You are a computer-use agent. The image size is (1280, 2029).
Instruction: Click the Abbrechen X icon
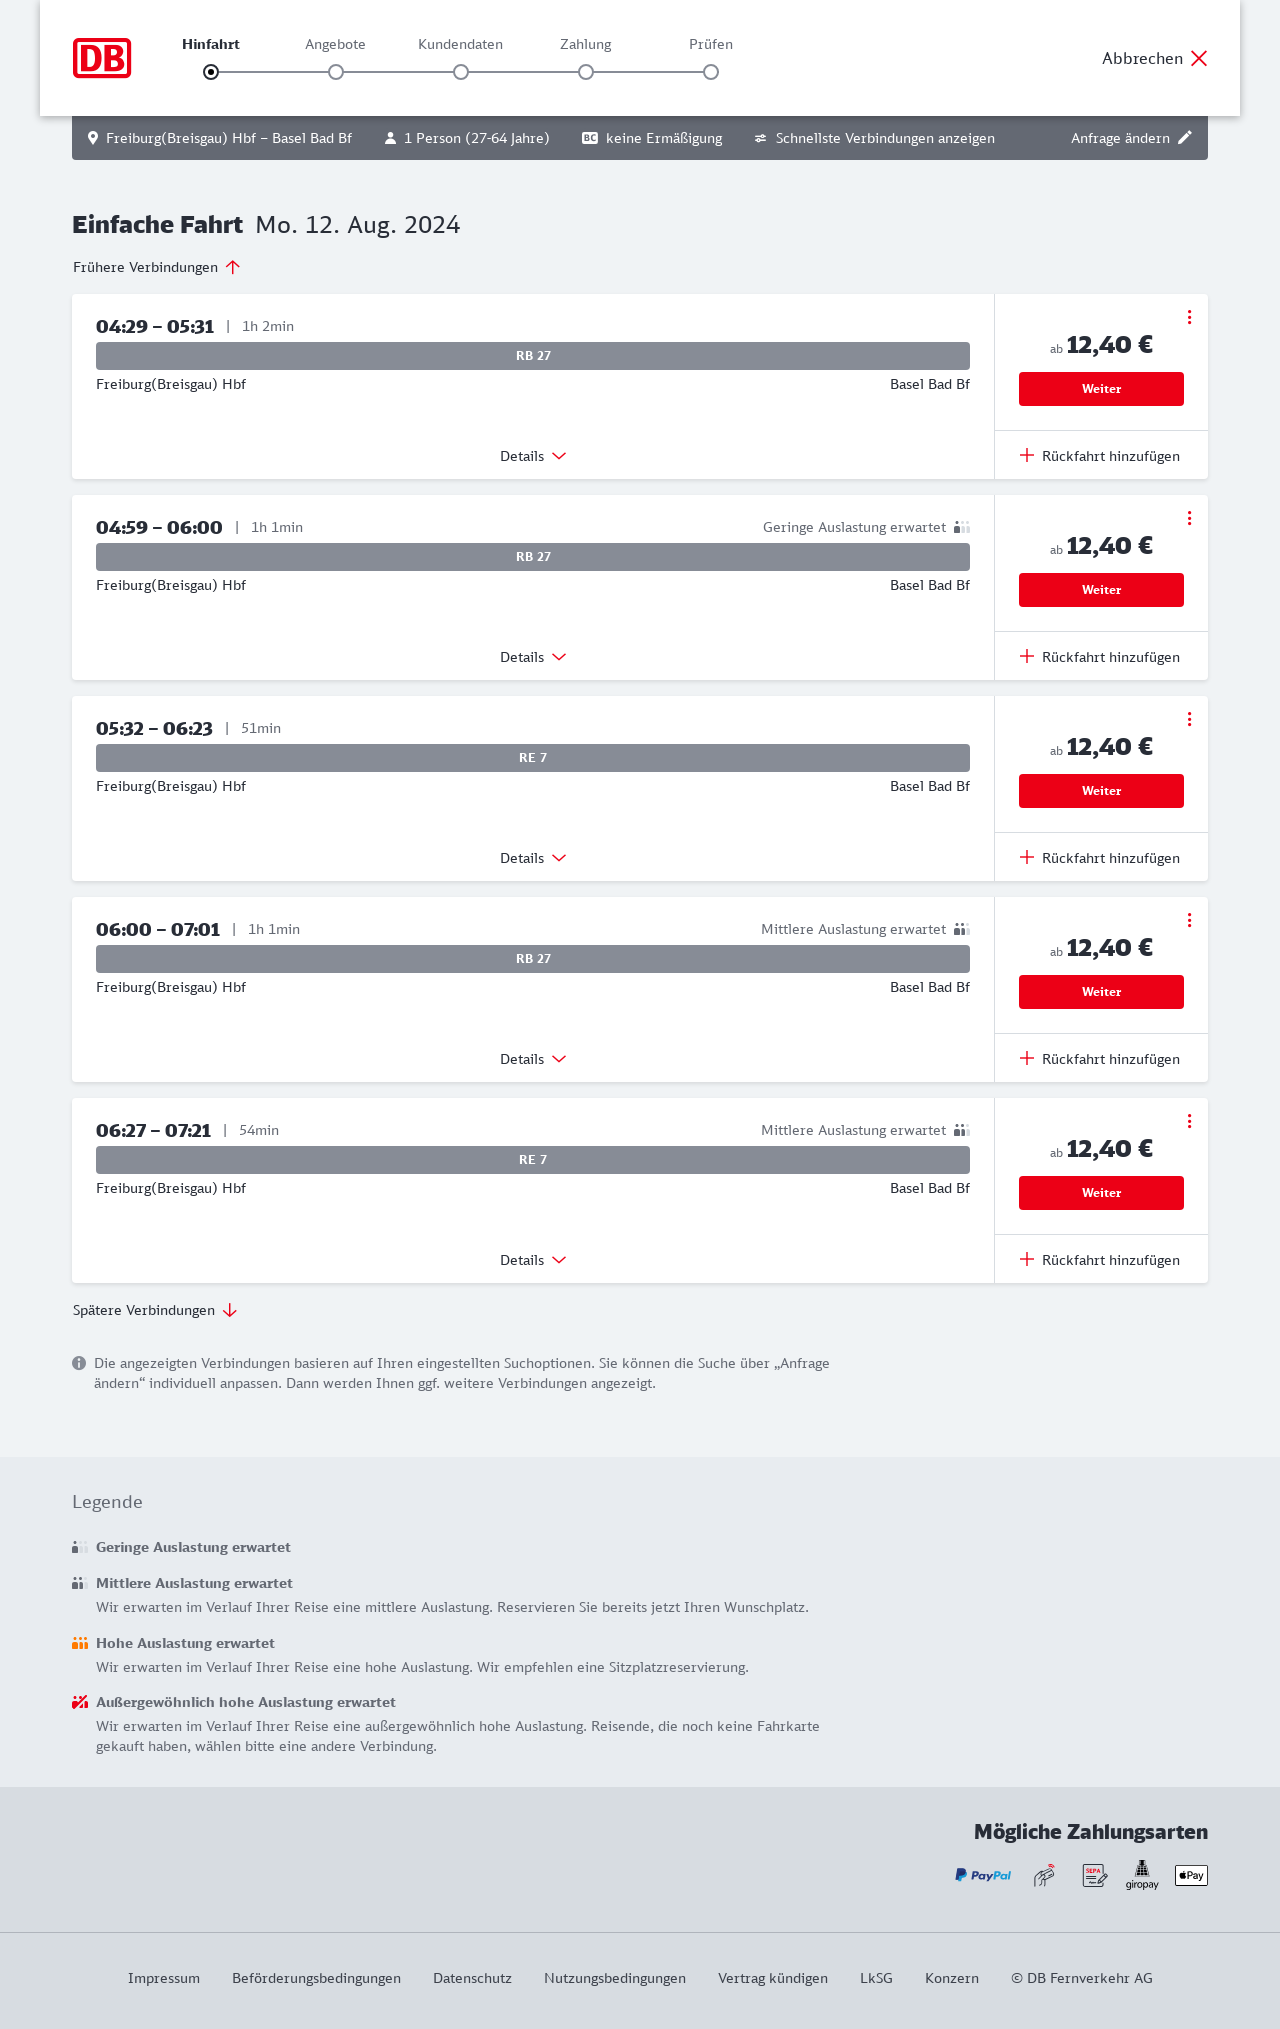(x=1199, y=58)
